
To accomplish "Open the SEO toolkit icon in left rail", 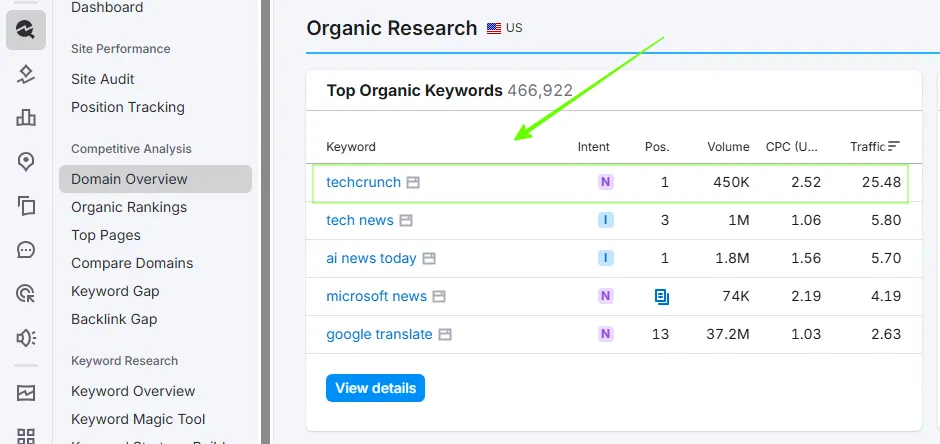I will pos(26,29).
